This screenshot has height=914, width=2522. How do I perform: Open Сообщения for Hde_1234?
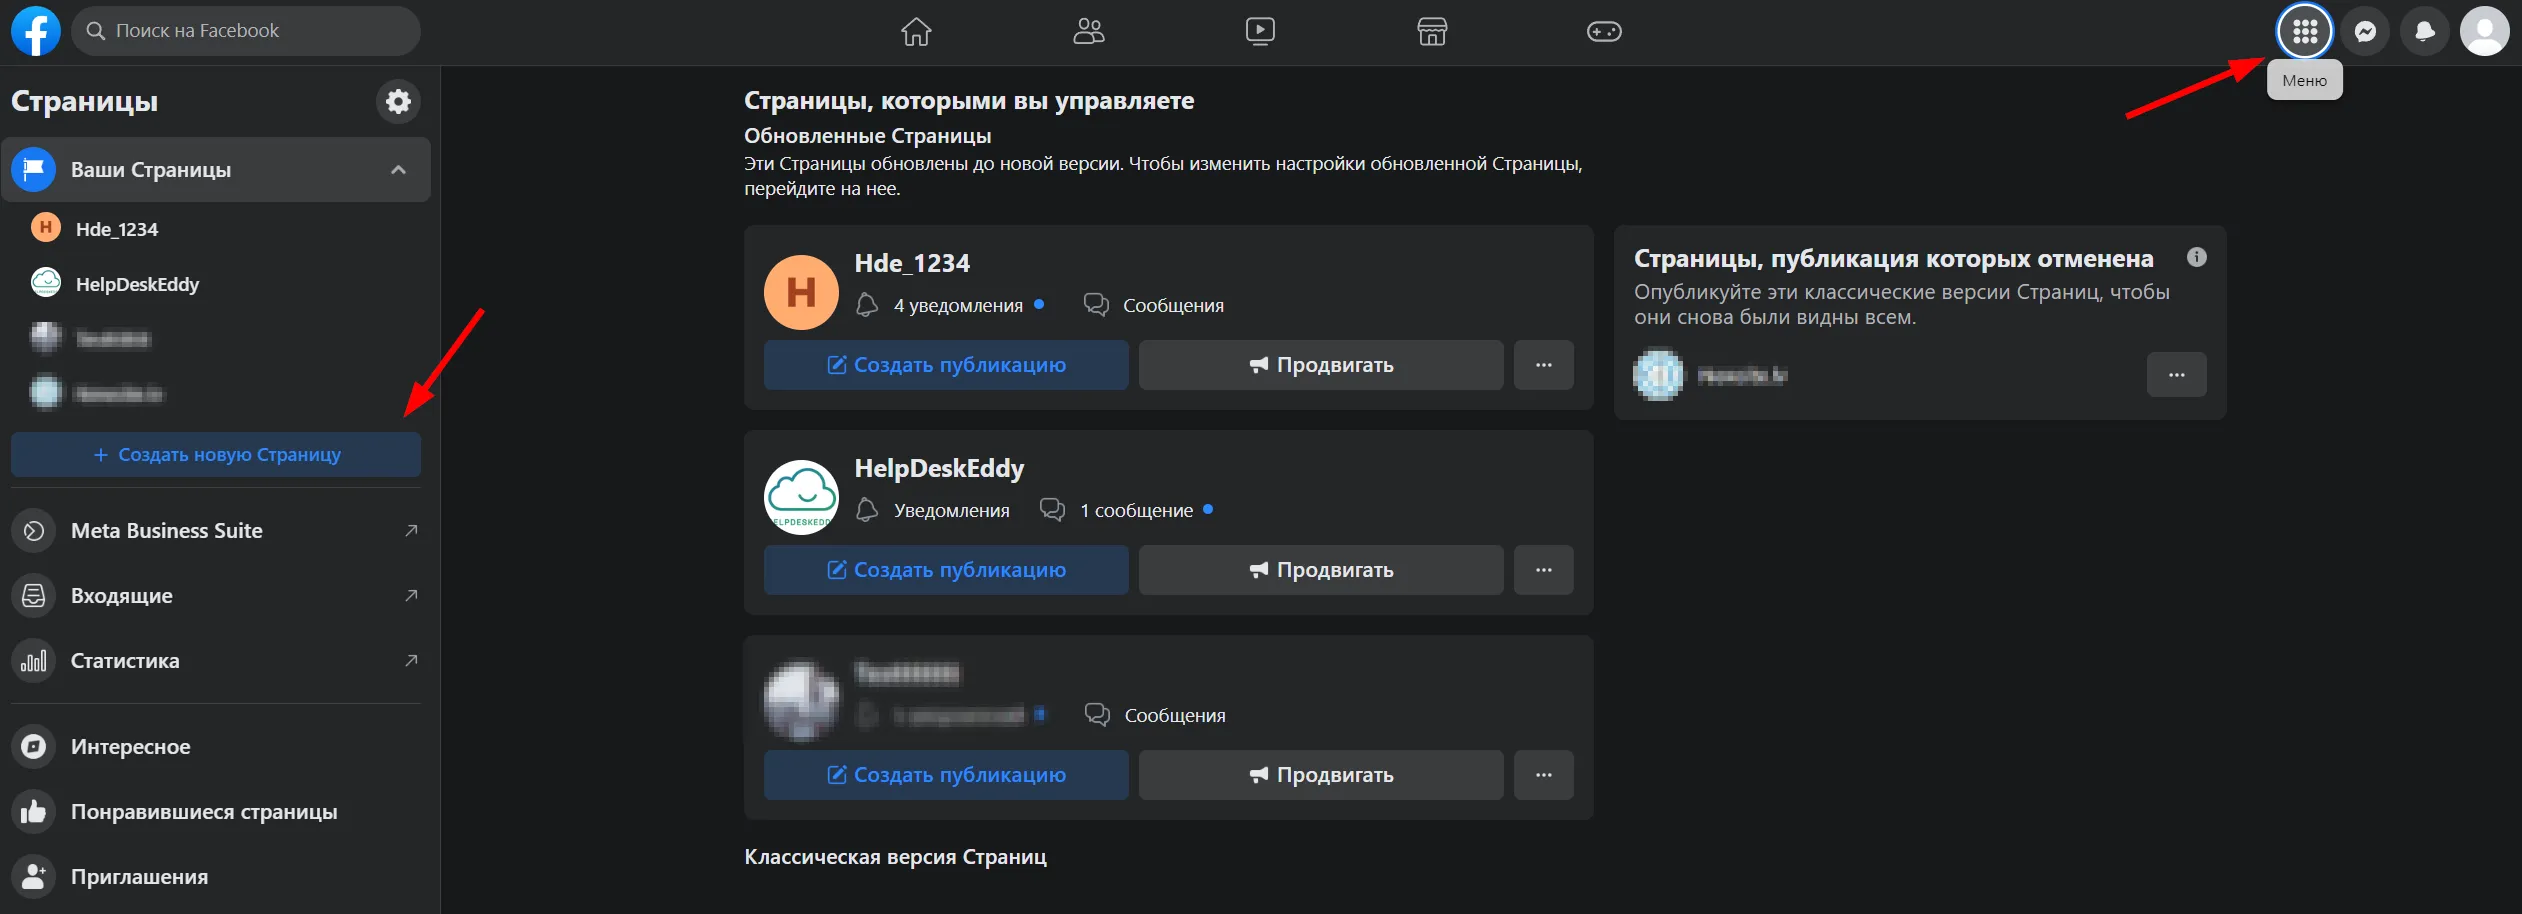point(1173,306)
